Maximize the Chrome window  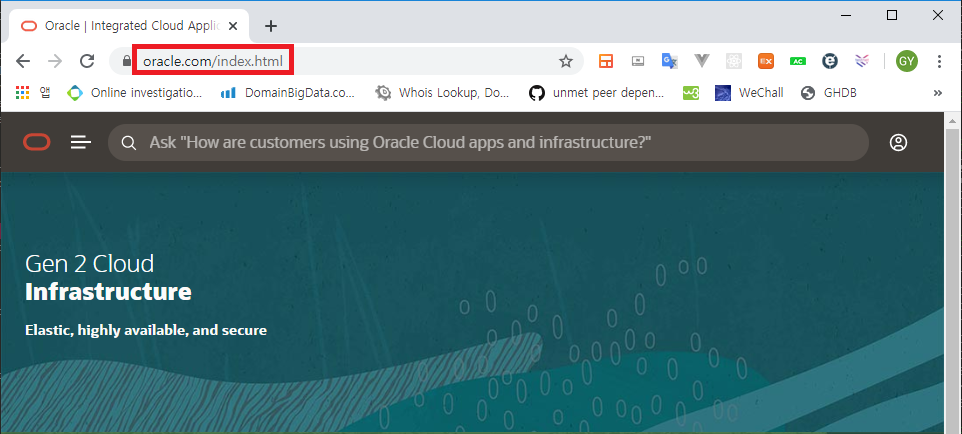click(892, 15)
